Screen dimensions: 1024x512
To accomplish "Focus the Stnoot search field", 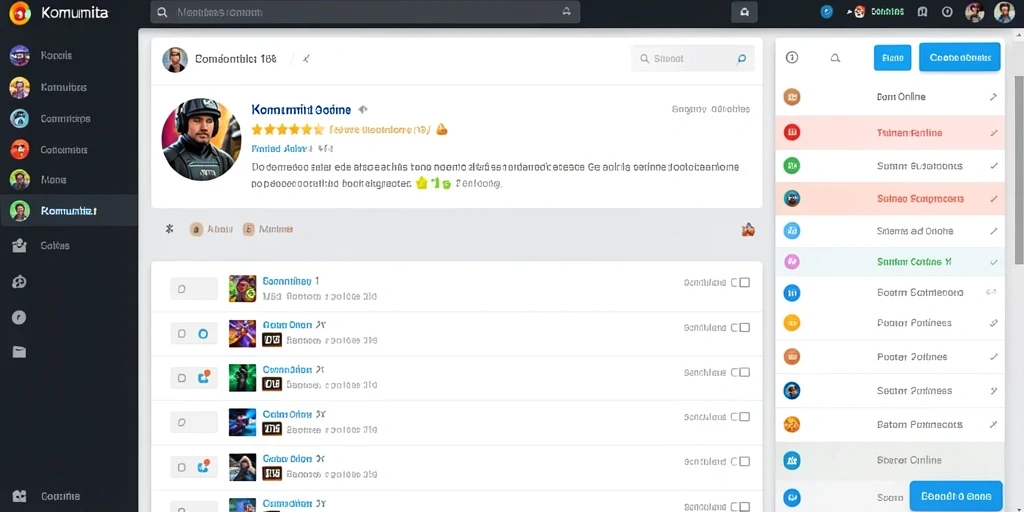I will coord(692,58).
